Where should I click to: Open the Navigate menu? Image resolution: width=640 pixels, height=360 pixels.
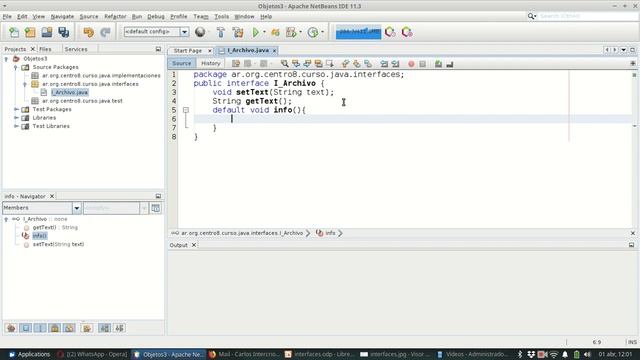click(x=62, y=17)
